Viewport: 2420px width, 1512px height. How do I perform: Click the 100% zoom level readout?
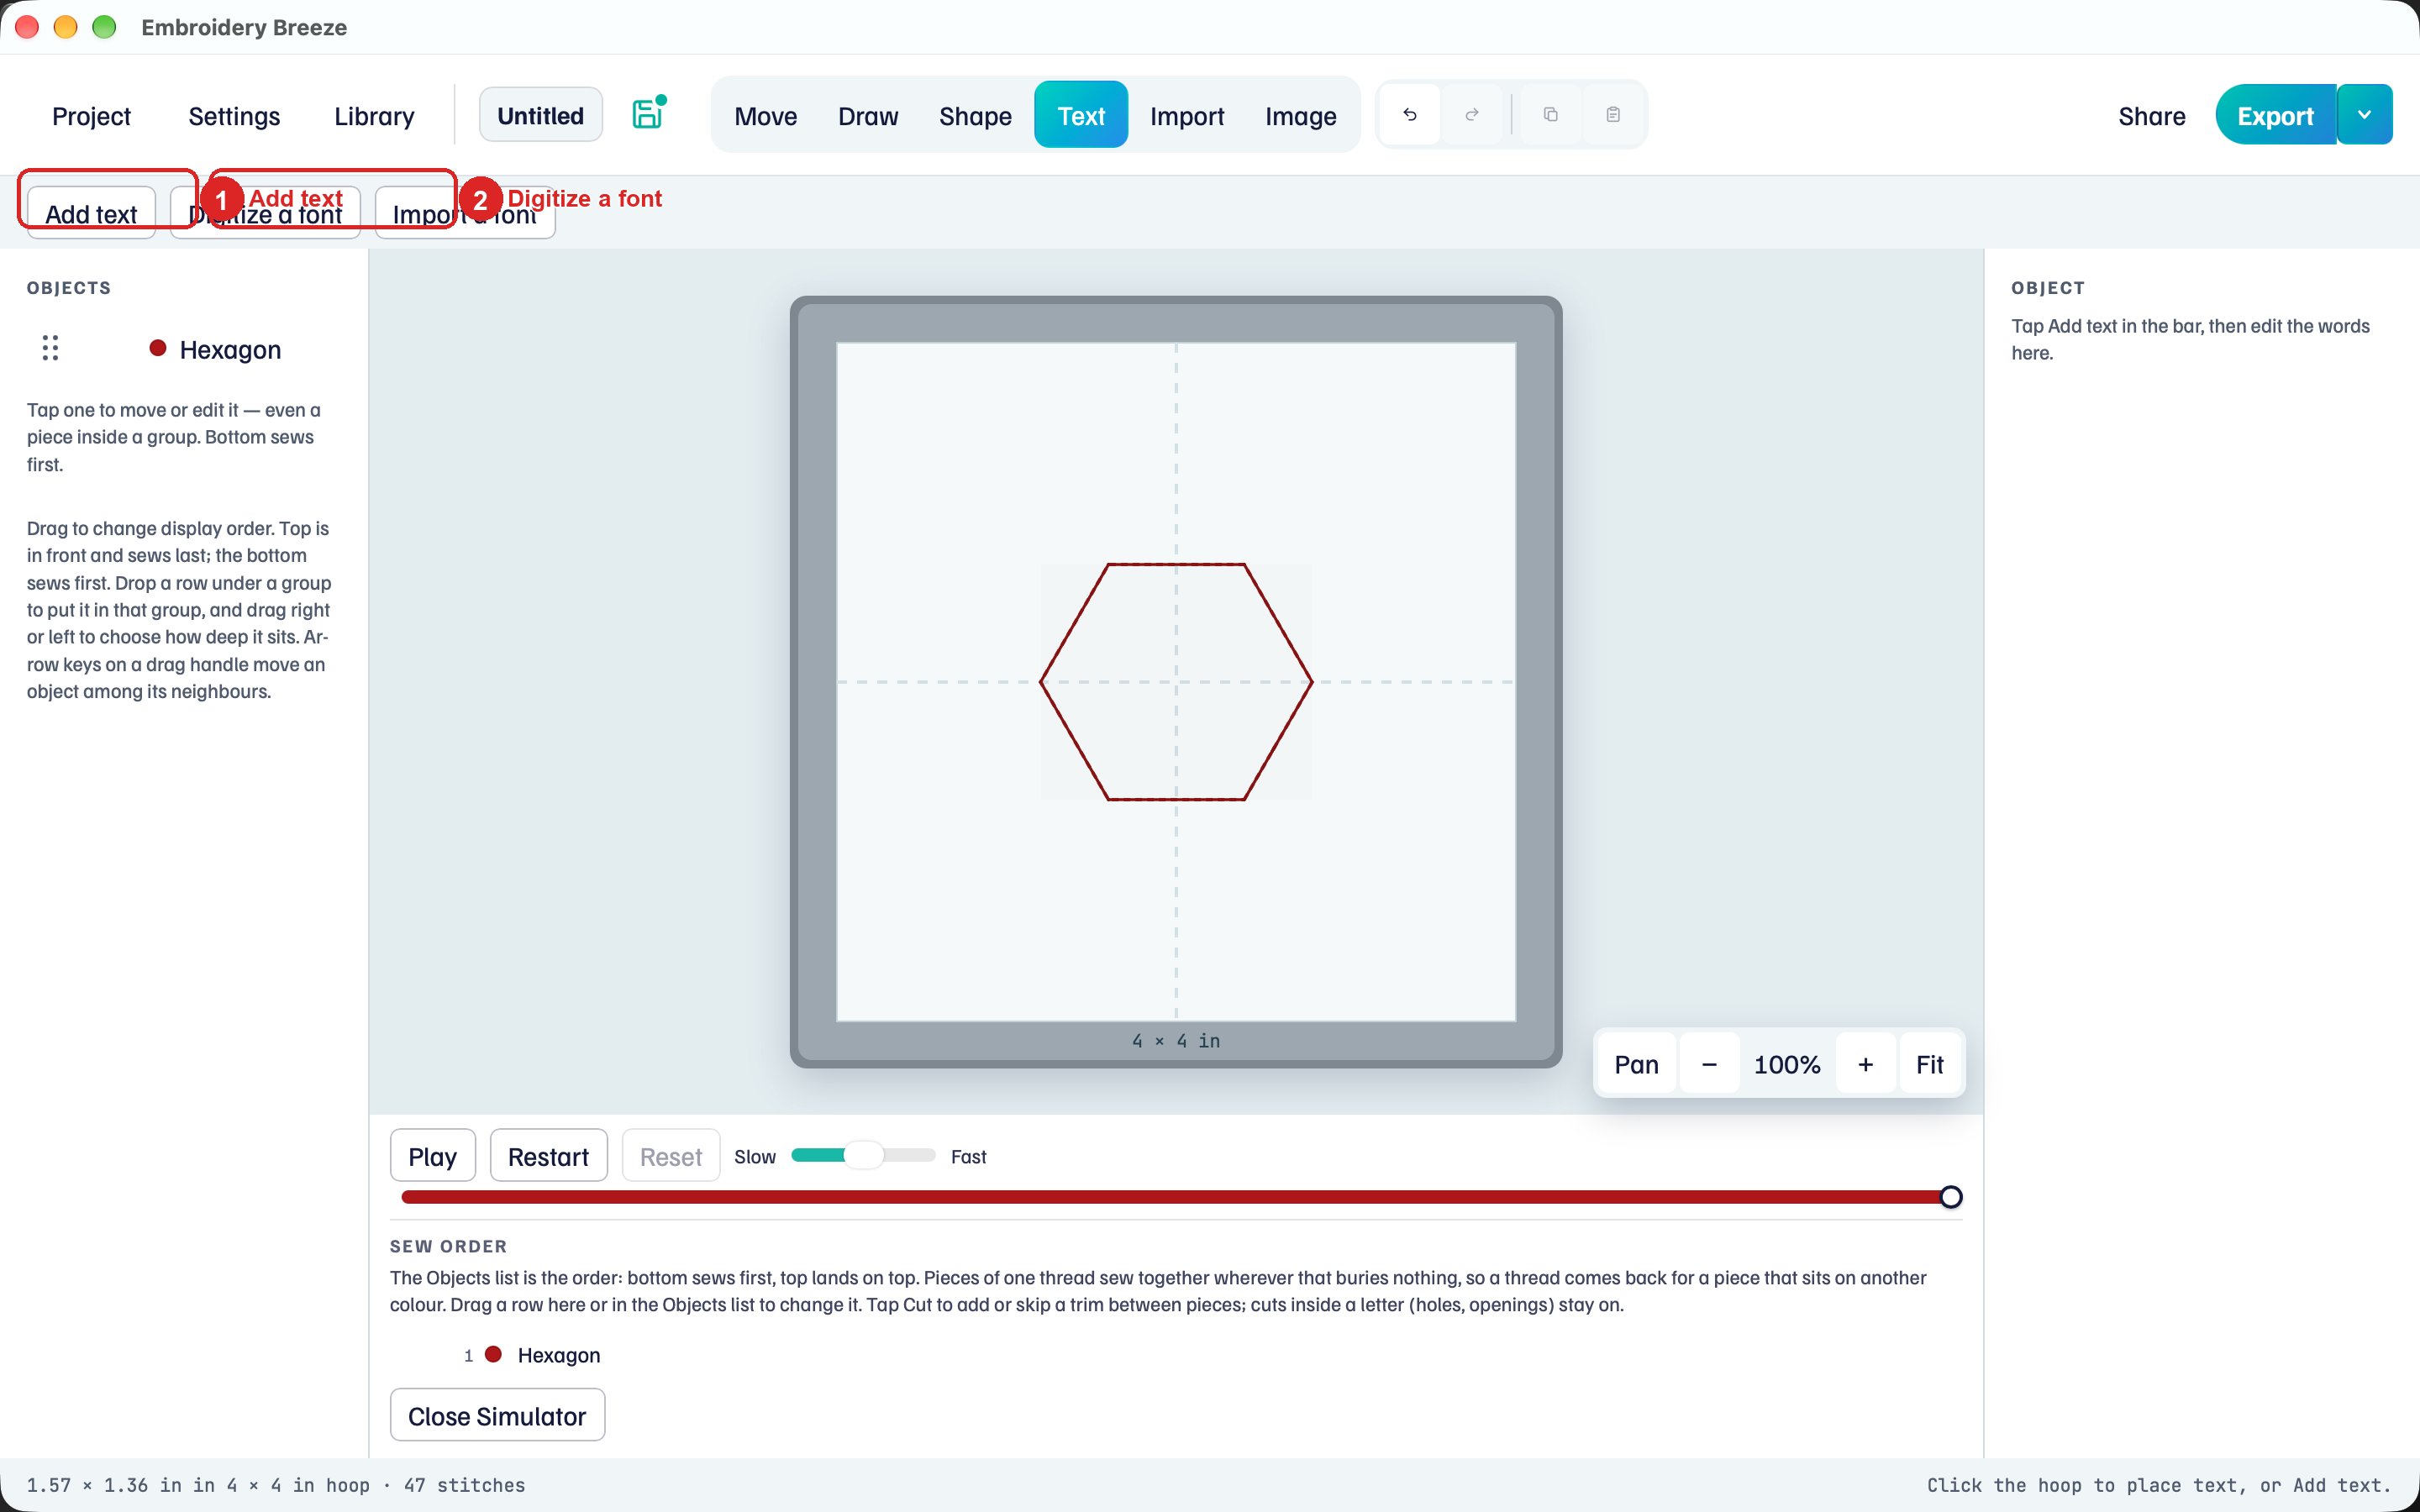pos(1787,1064)
